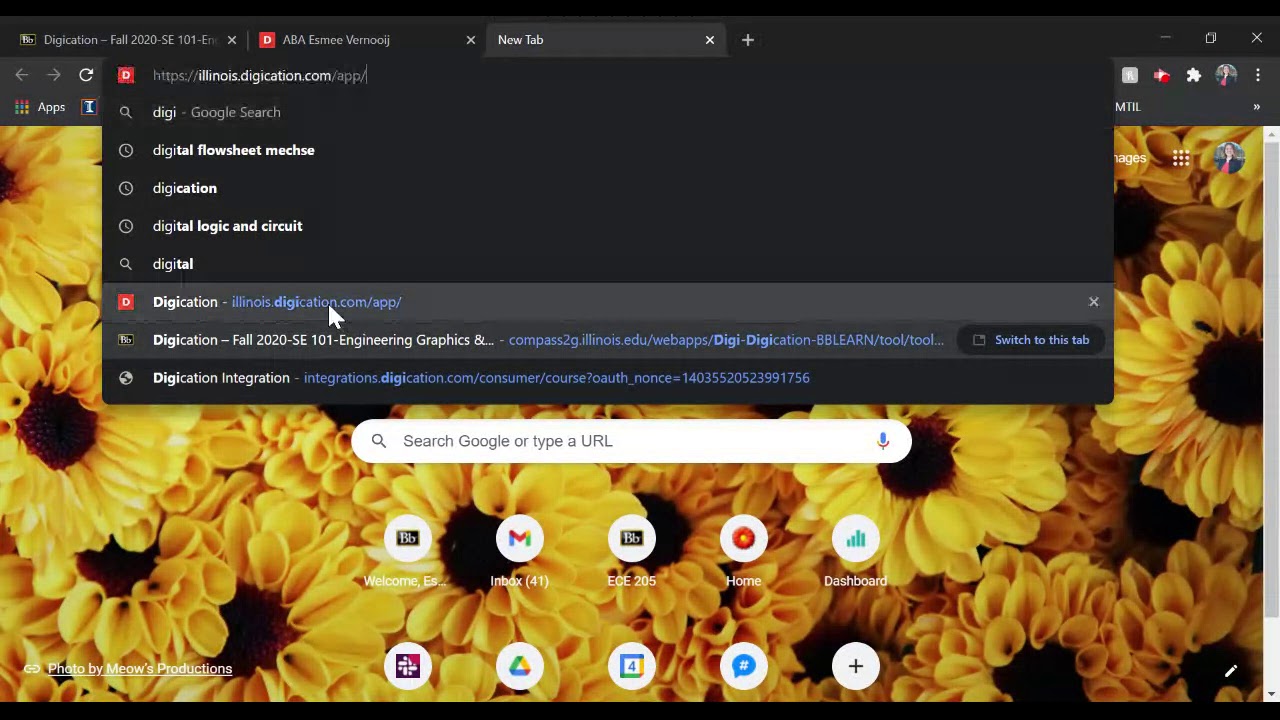Open a new browser tab

747,40
